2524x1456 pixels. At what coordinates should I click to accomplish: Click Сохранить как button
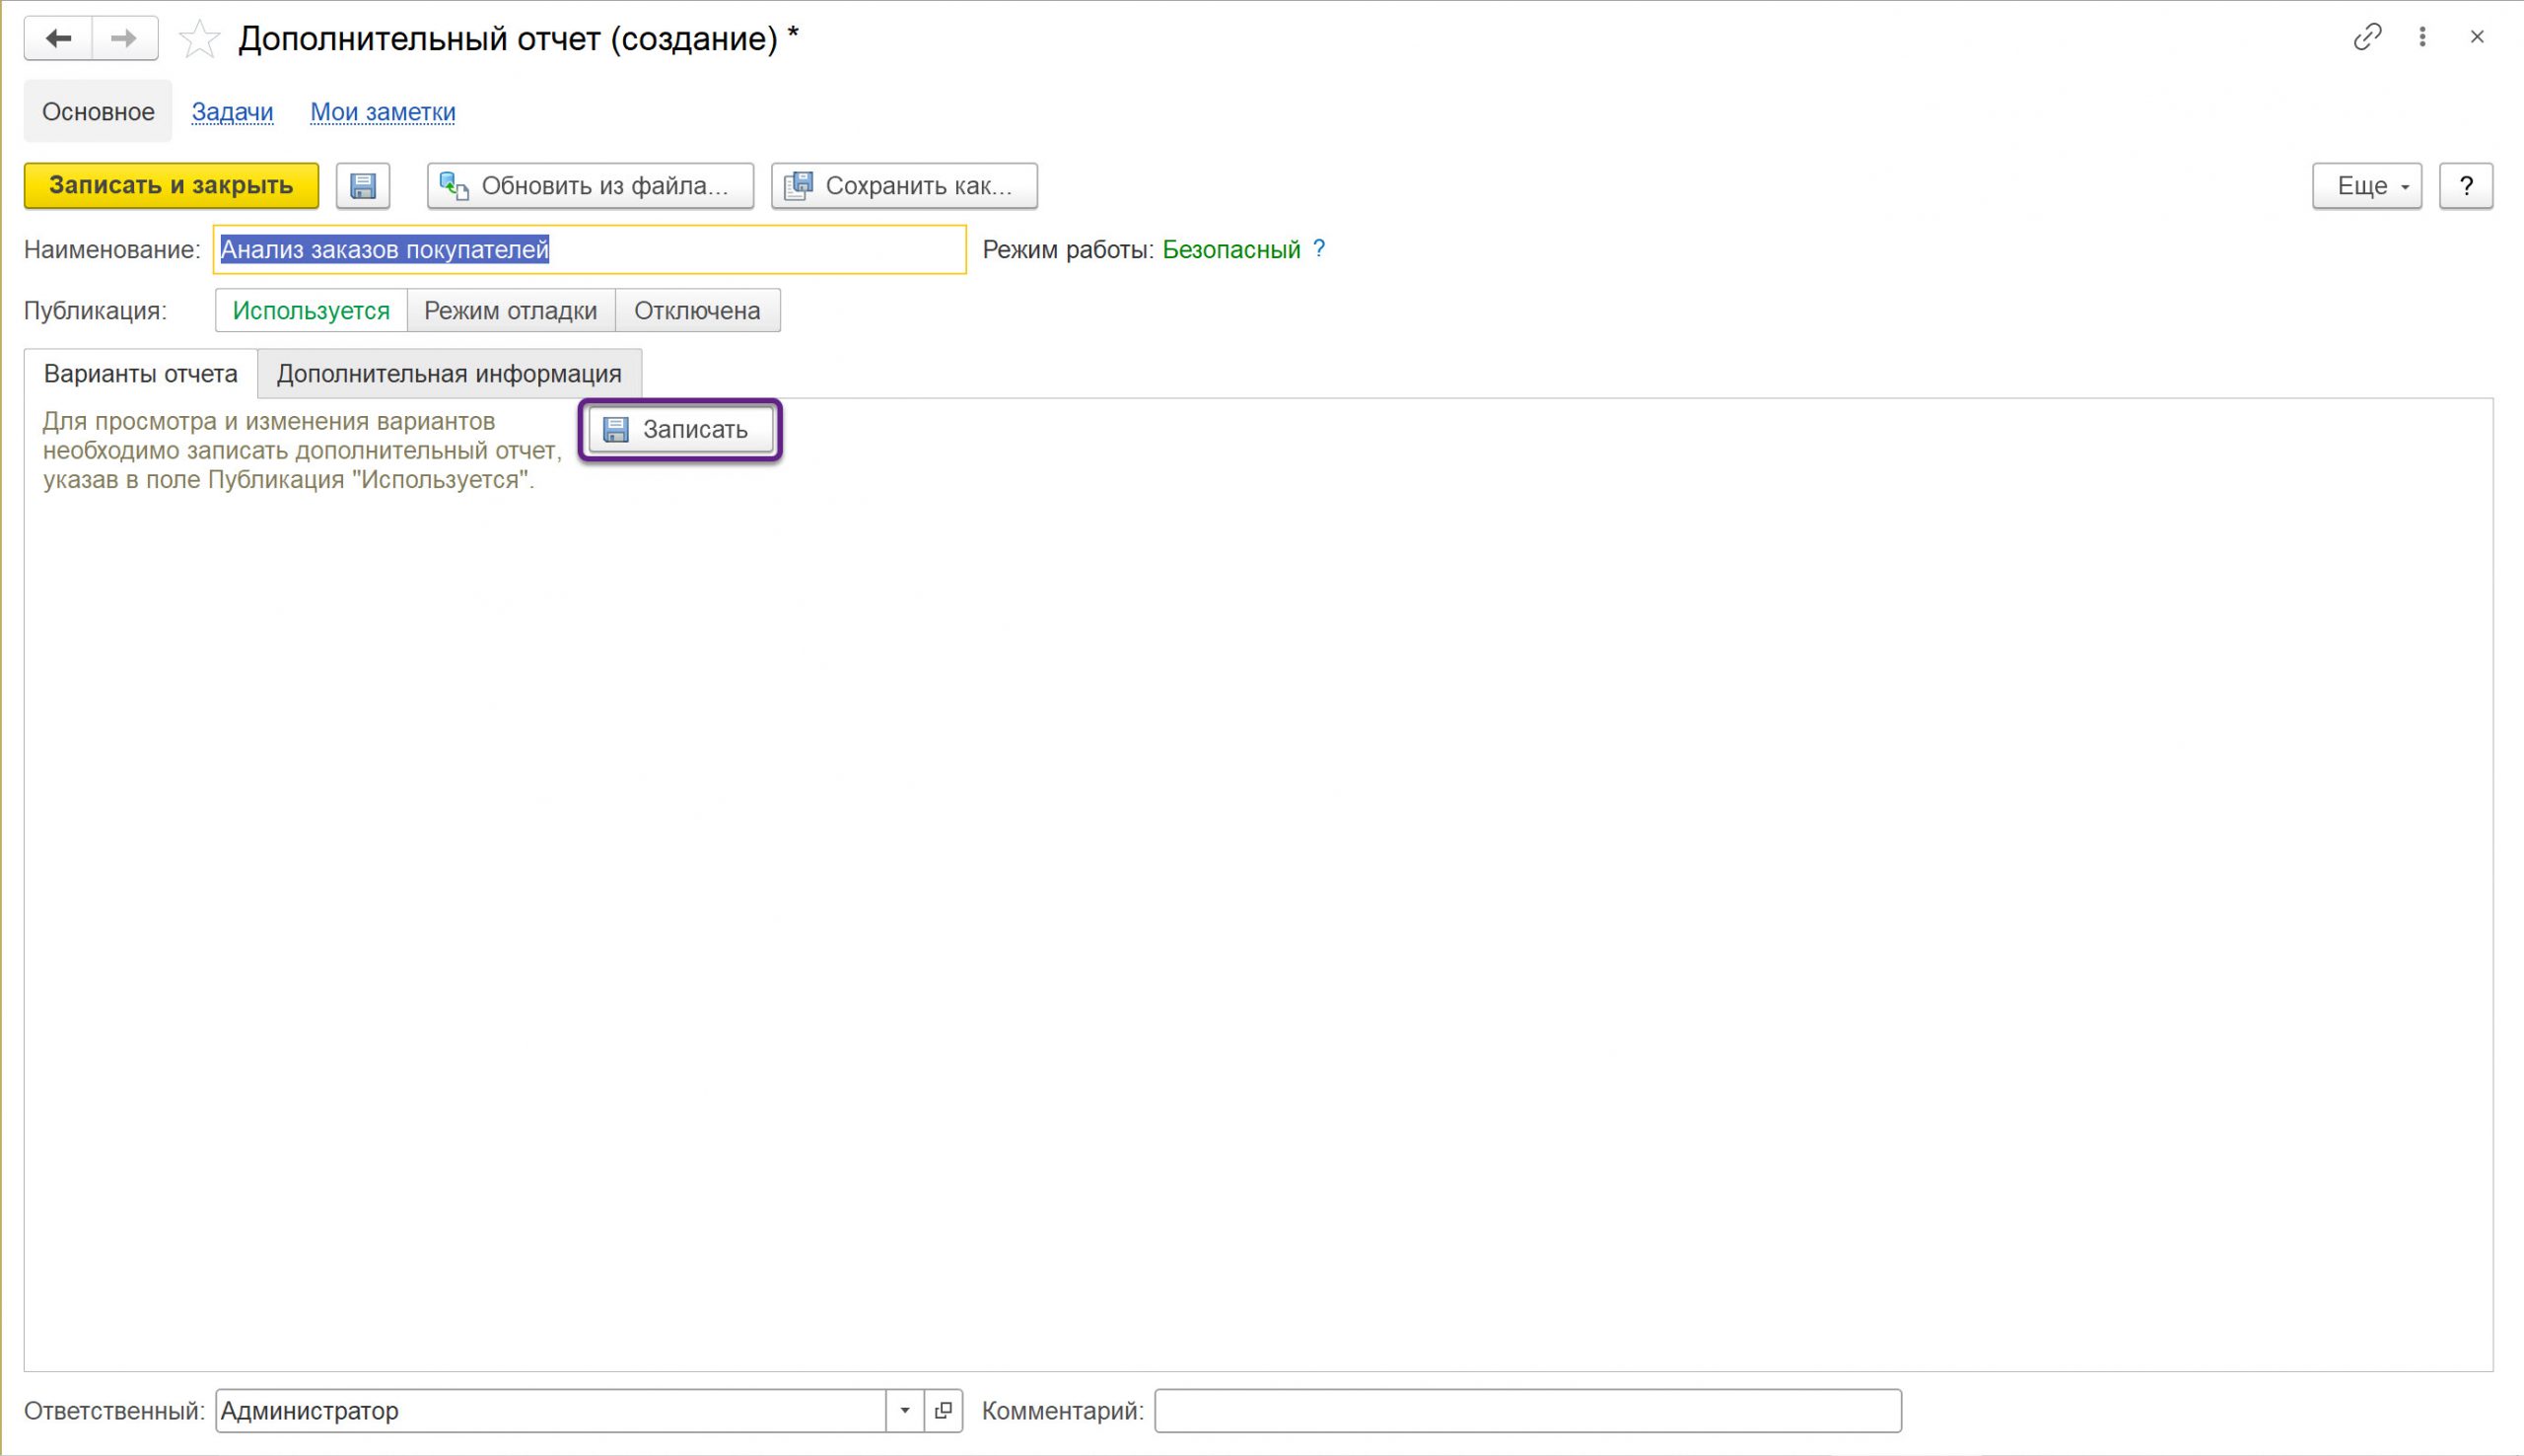(x=904, y=186)
